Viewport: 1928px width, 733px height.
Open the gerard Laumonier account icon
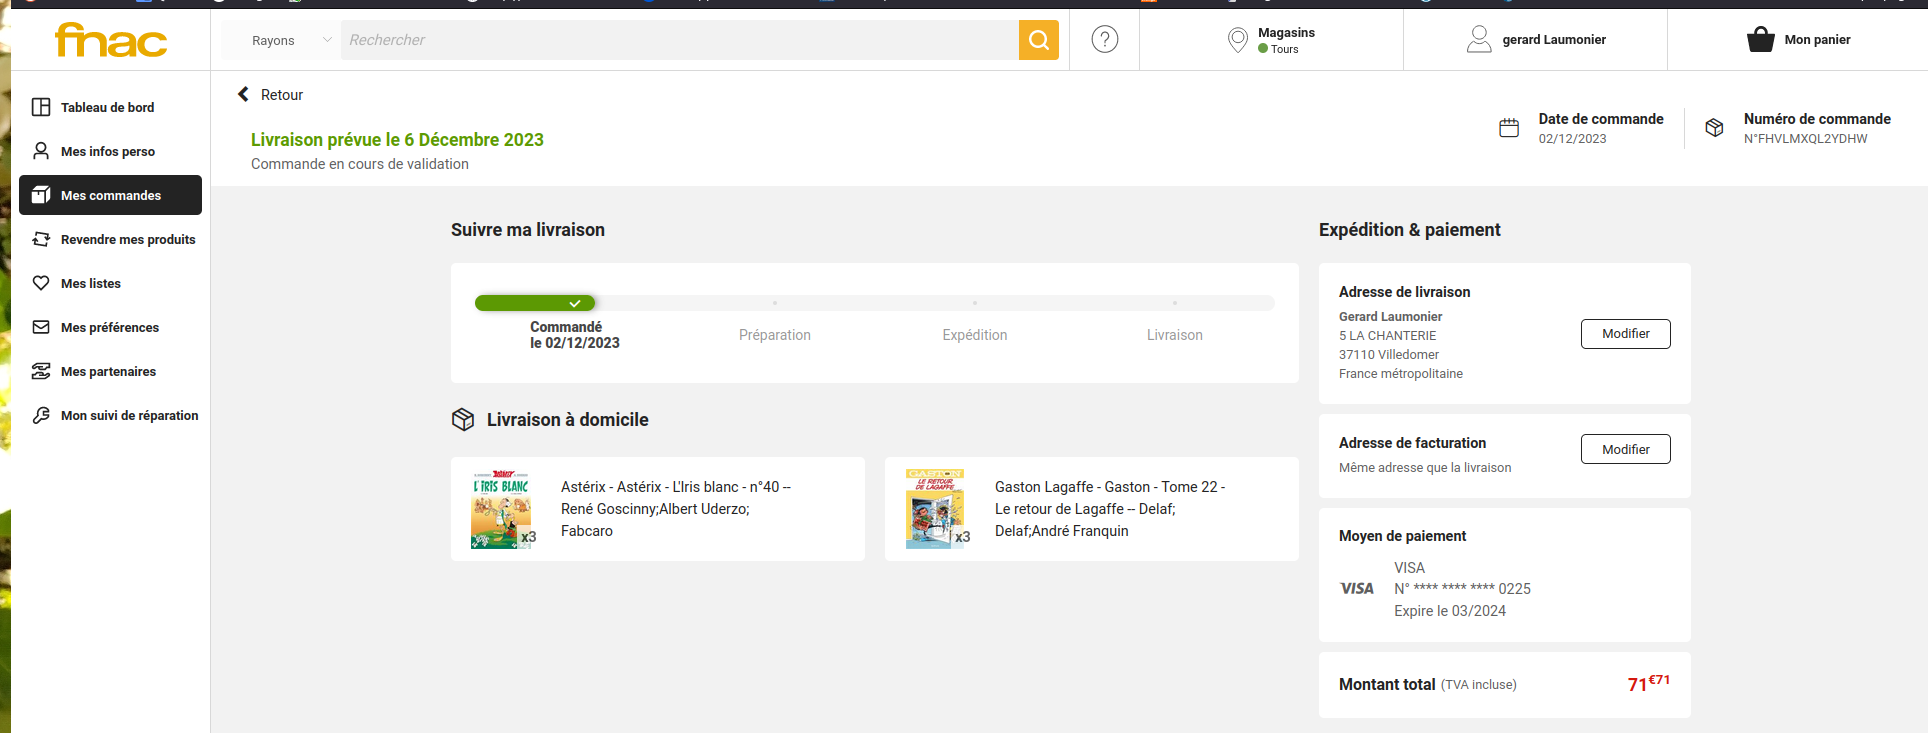click(1478, 40)
